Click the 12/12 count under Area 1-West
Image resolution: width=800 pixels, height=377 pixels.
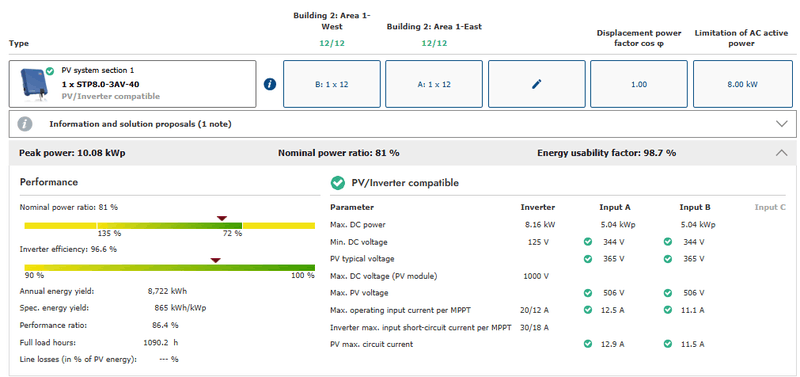(x=332, y=43)
